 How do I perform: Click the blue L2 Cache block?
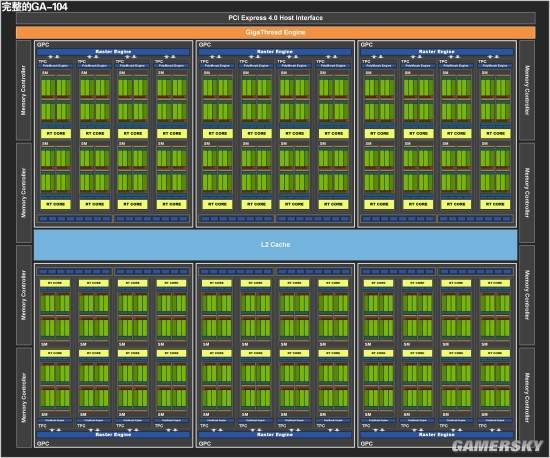tap(276, 244)
